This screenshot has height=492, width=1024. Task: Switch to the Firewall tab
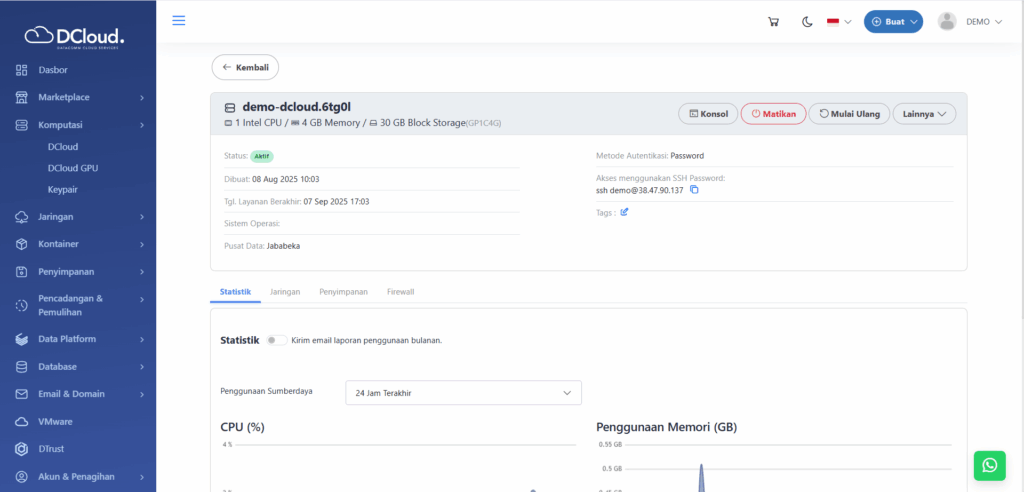400,291
